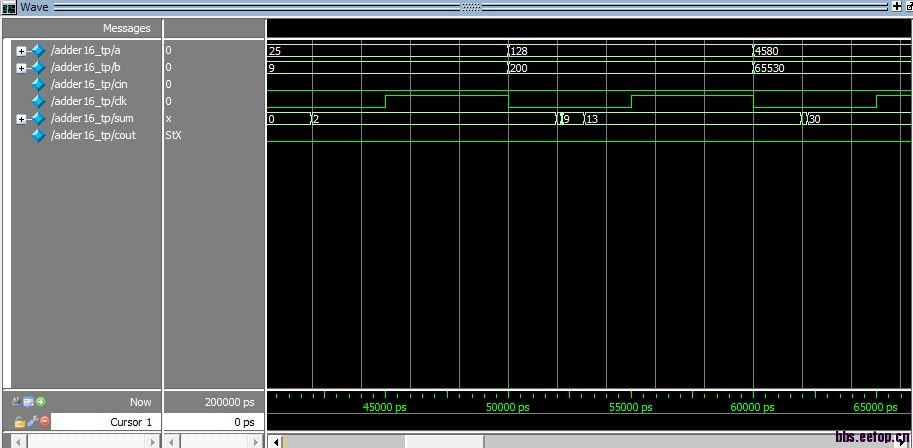Click the waveform horizontal scrollbar thumb
The height and width of the screenshot is (448, 913).
point(444,442)
